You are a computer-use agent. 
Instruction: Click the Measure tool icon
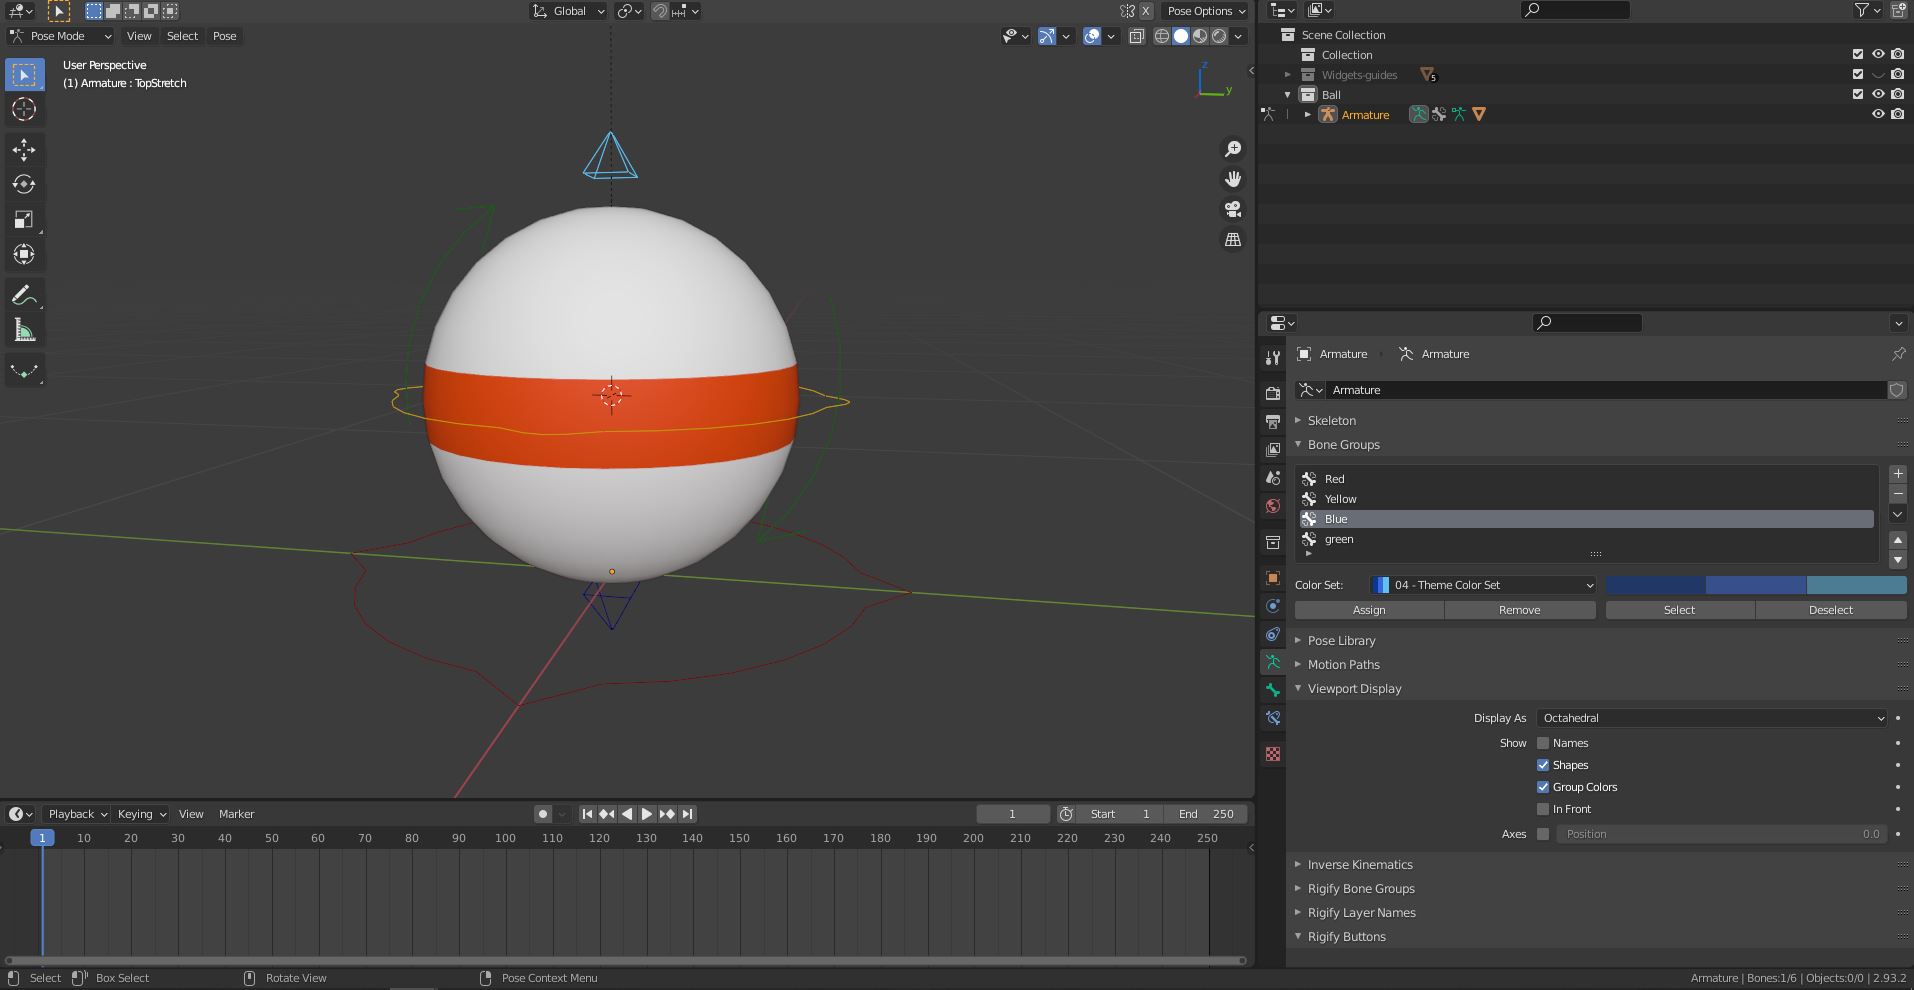(24, 327)
